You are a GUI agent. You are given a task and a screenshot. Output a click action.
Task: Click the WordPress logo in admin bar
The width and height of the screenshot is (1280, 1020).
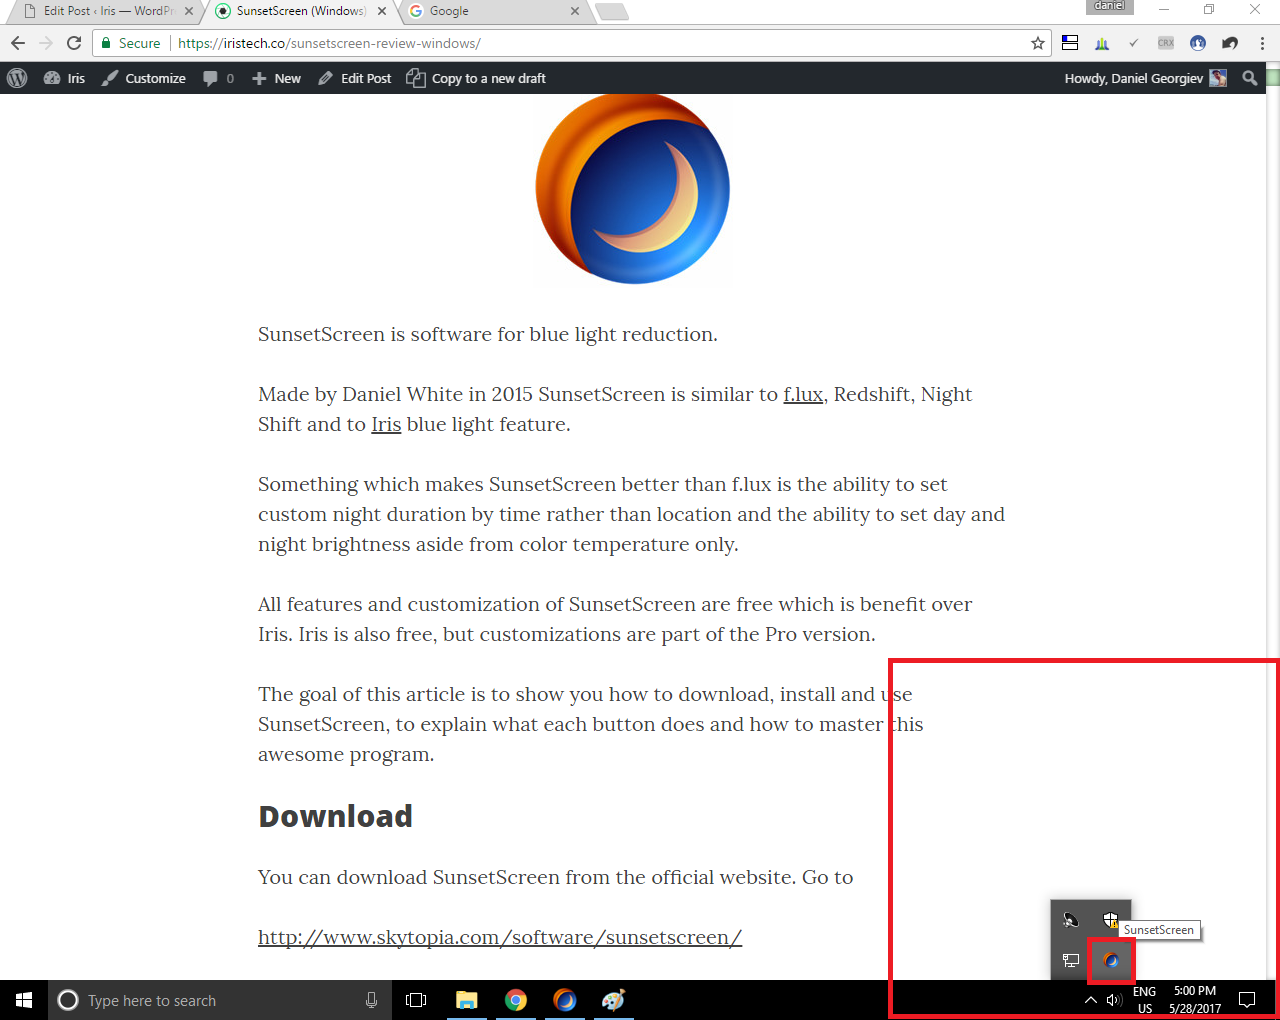17,78
